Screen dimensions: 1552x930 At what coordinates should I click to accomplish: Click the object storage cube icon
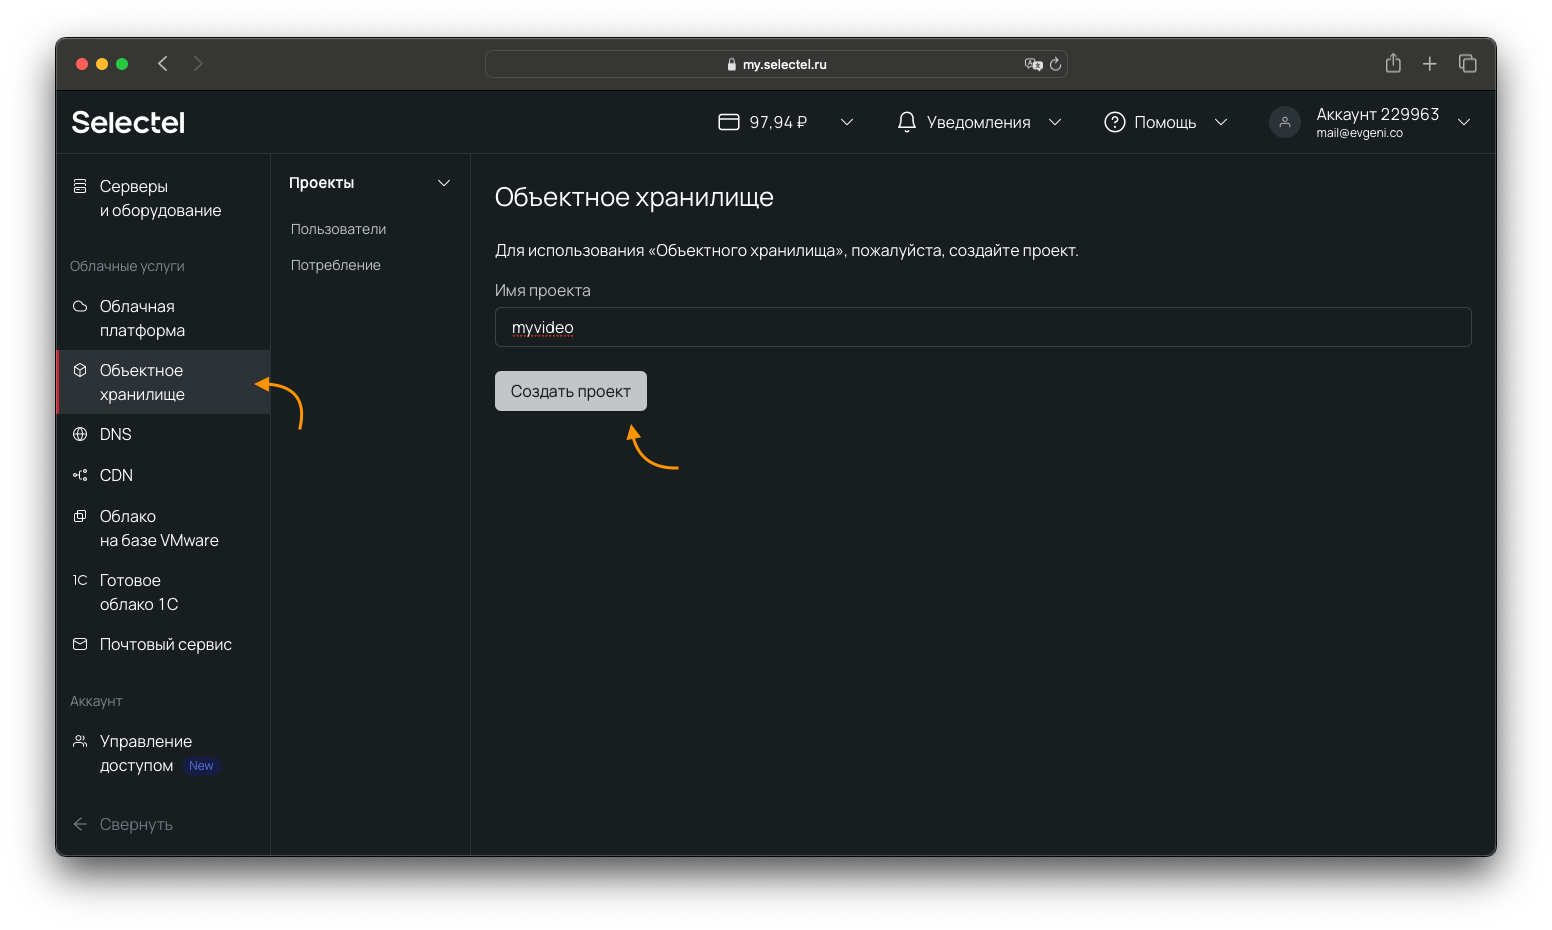pos(80,370)
